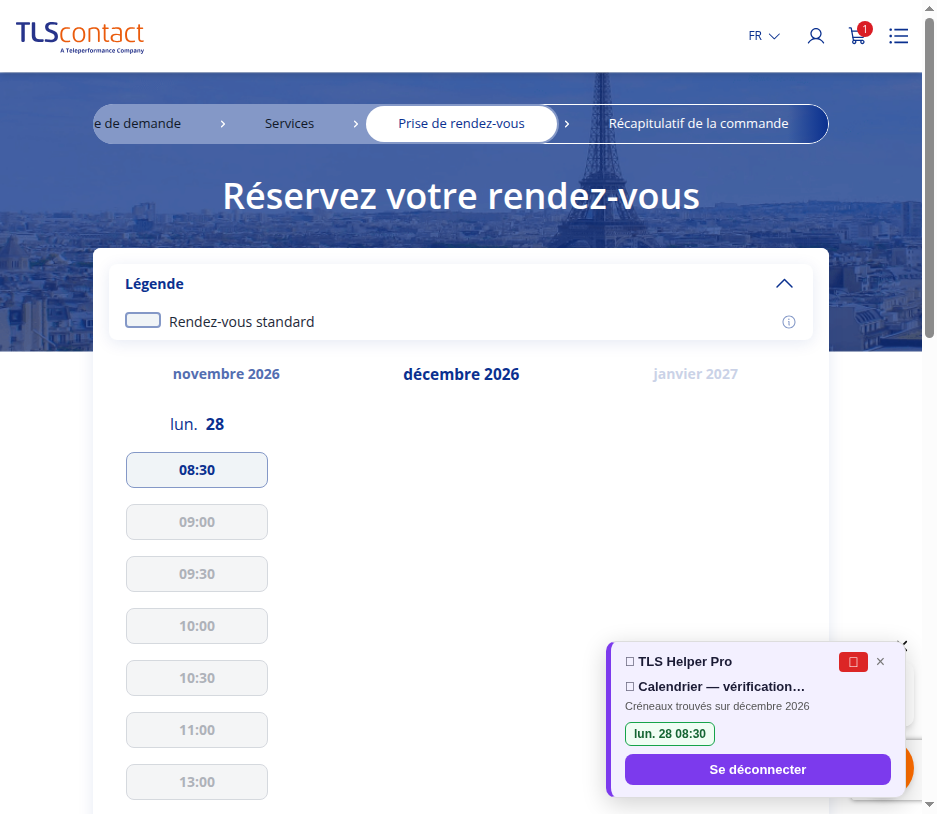Click the red button in TLS Helper Pro

click(x=853, y=662)
